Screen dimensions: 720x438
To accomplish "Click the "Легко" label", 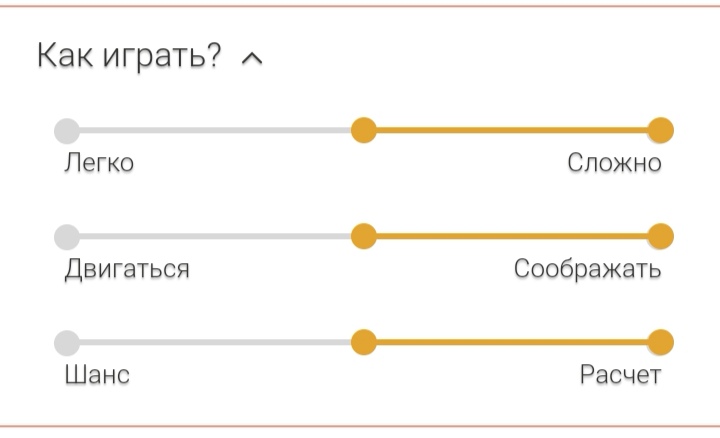I will 98,163.
